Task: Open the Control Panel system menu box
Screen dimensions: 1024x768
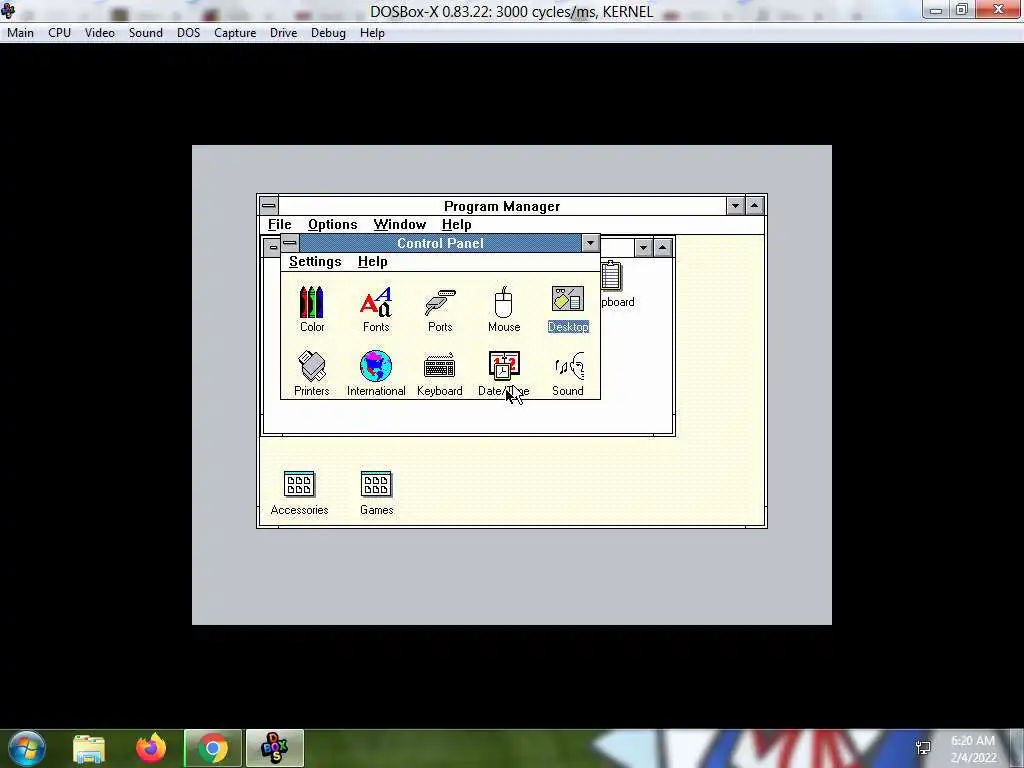Action: click(289, 243)
